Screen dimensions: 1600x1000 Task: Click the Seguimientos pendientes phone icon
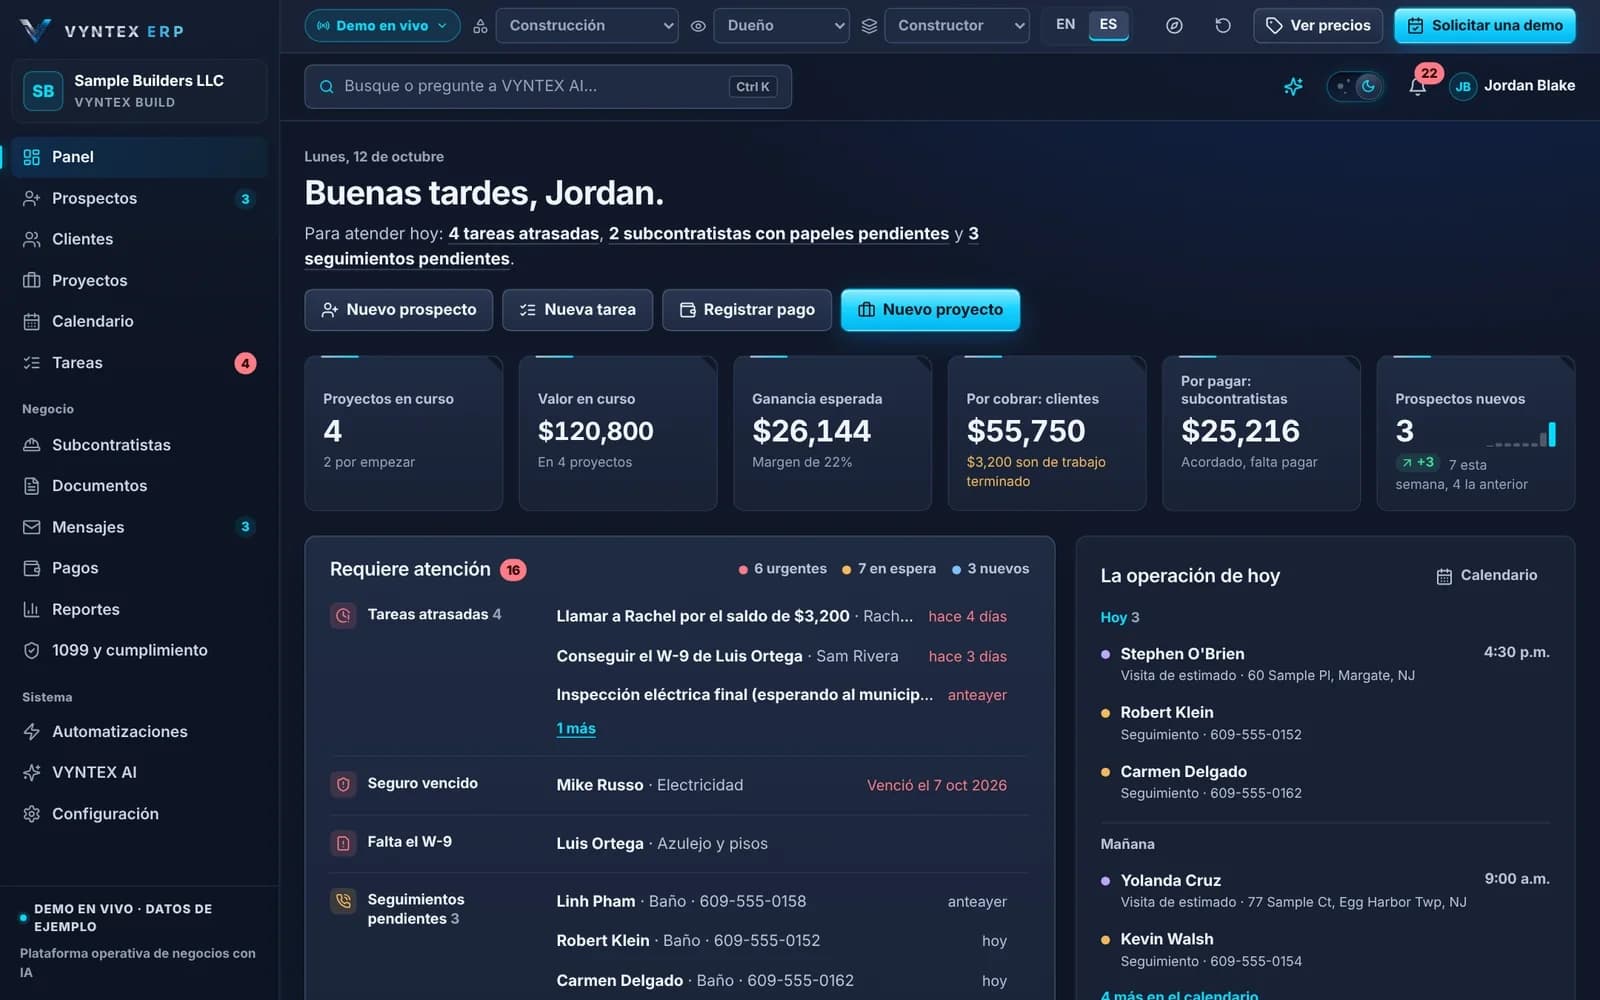tap(343, 900)
